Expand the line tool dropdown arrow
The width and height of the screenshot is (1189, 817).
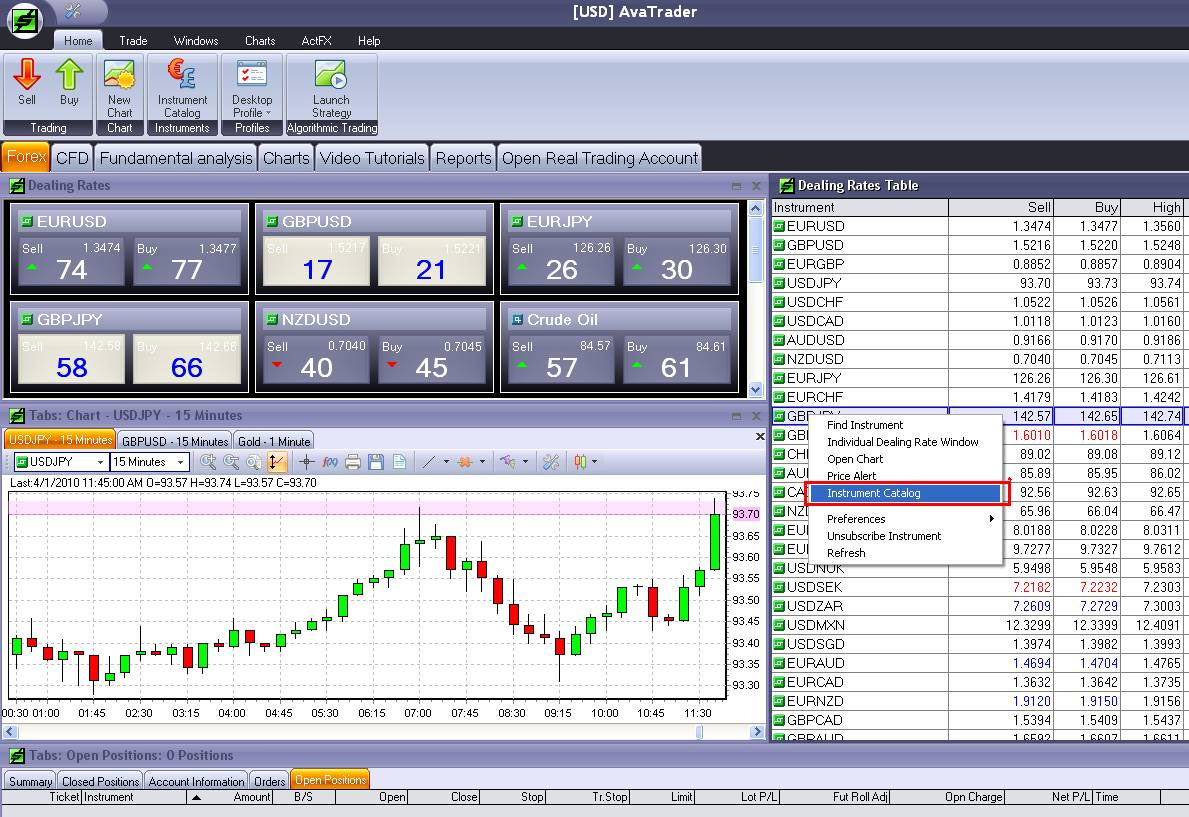pyautogui.click(x=446, y=461)
